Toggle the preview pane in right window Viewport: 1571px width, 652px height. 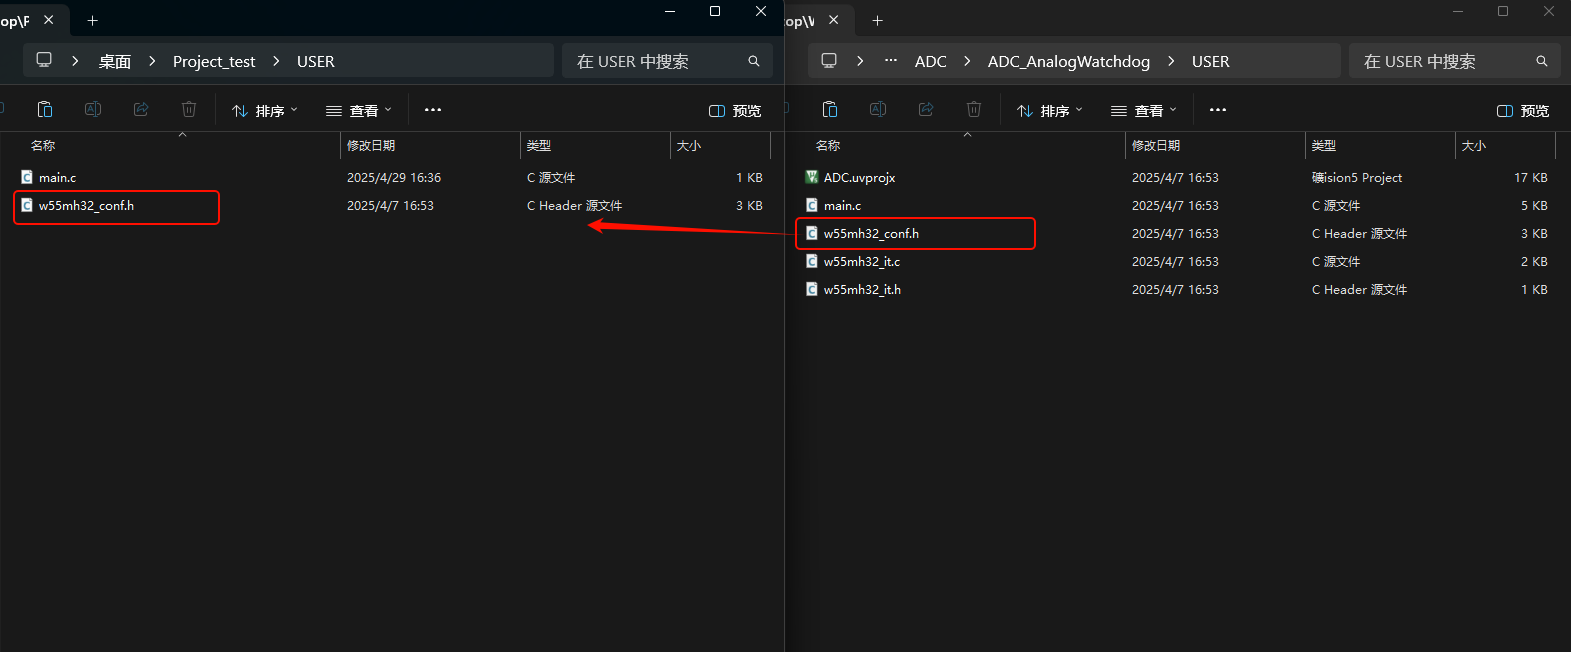pos(1522,111)
